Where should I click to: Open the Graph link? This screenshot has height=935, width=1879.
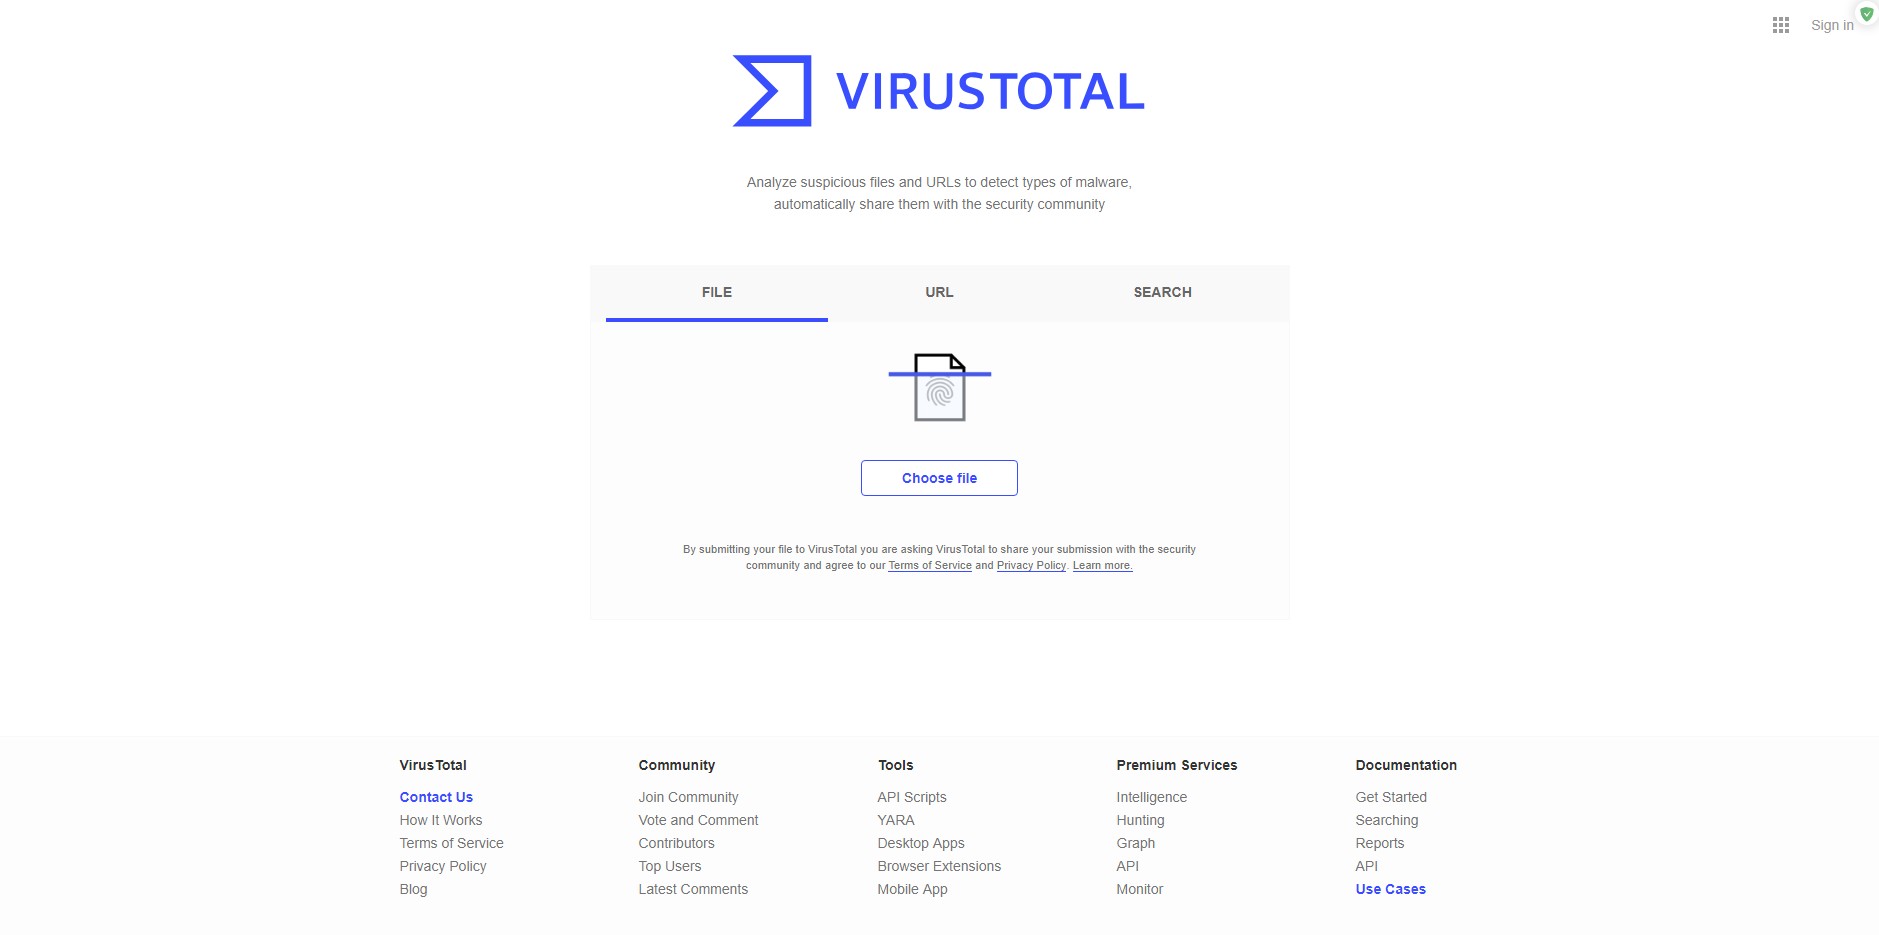1136,843
